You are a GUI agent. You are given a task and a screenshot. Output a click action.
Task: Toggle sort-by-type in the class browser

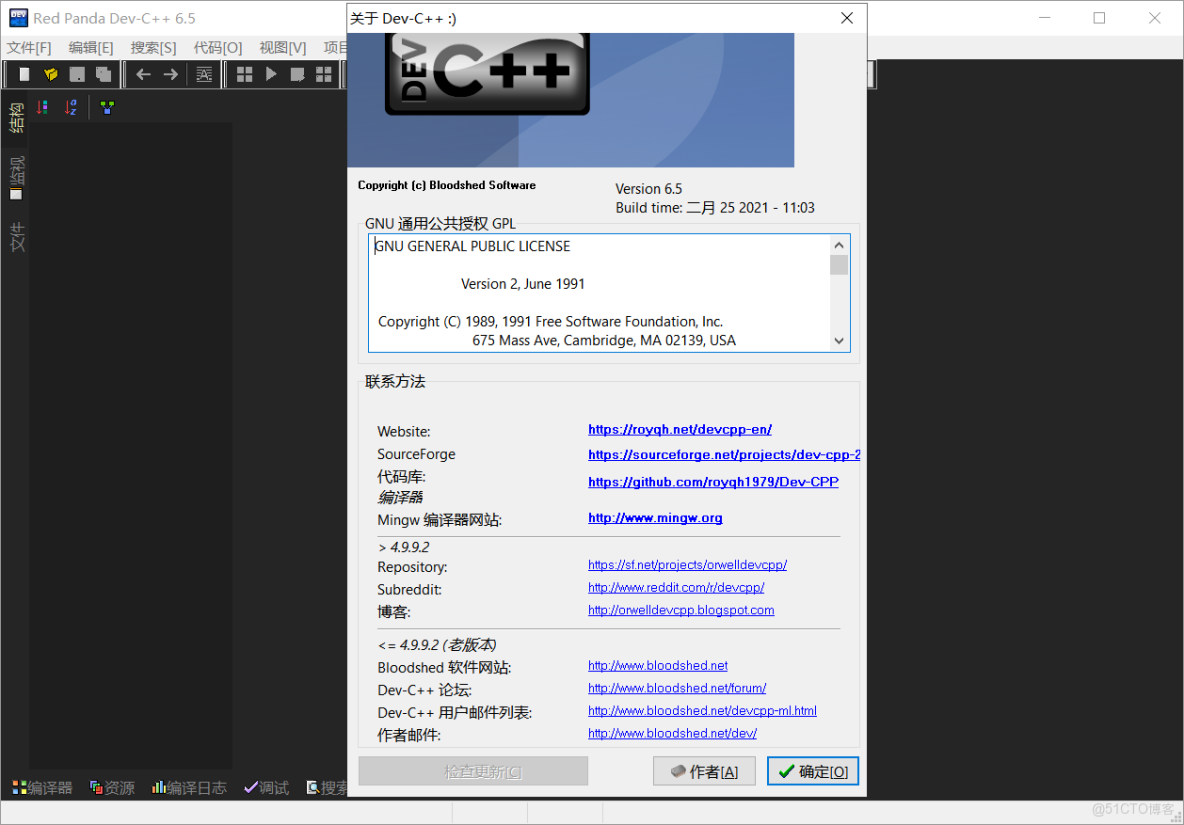click(x=43, y=106)
